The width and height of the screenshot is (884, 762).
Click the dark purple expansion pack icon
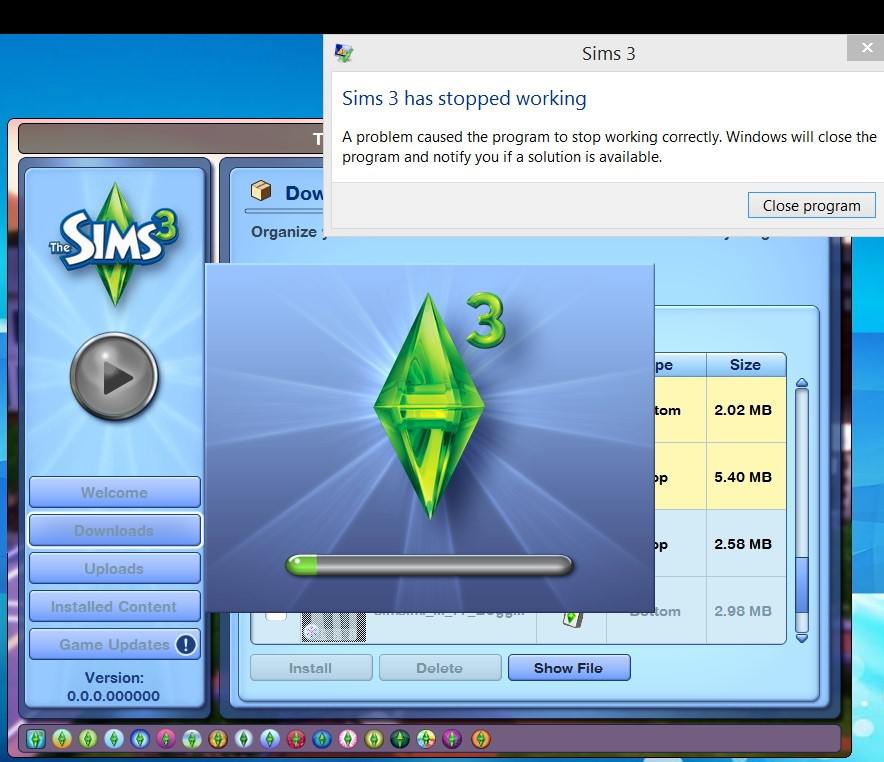coord(452,738)
